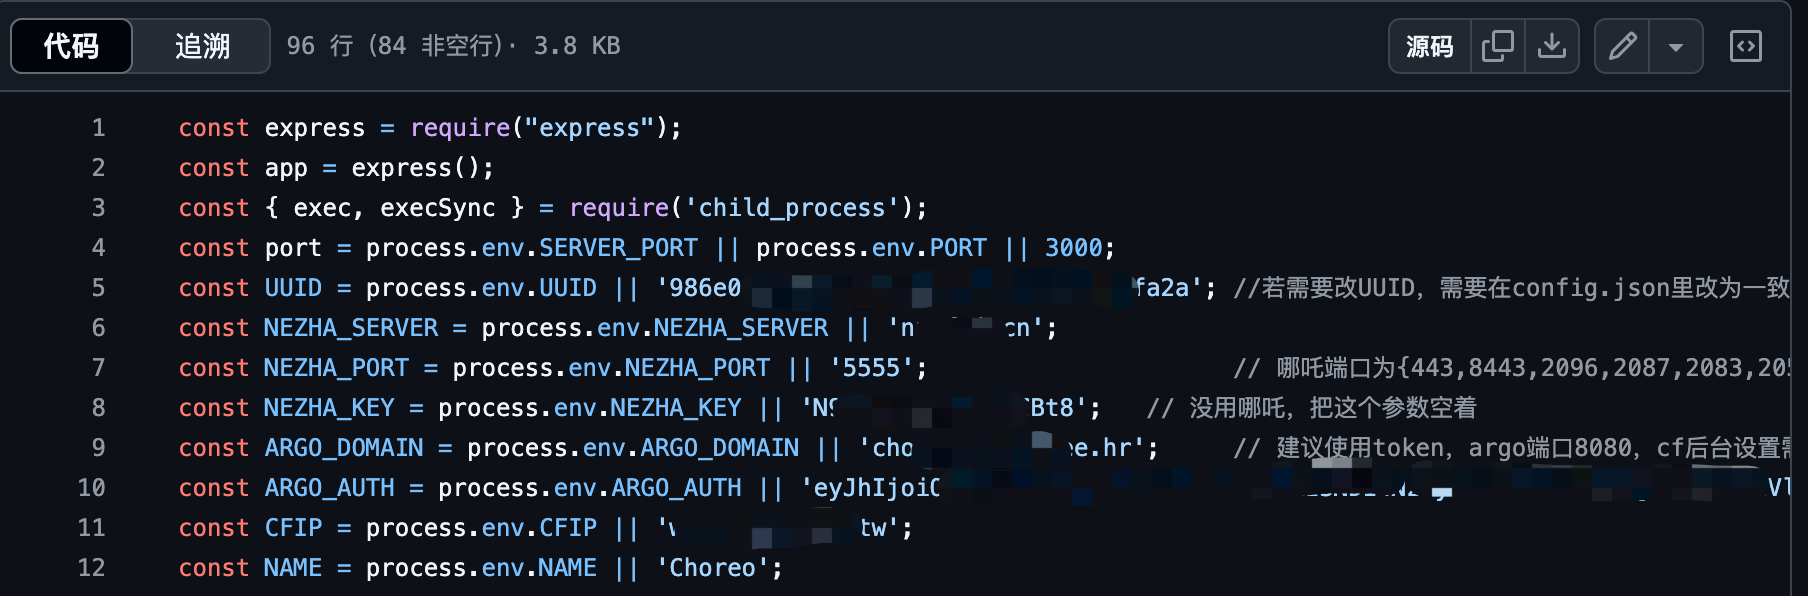Click the NEZHA_SERVER variable on line 6

pos(351,328)
